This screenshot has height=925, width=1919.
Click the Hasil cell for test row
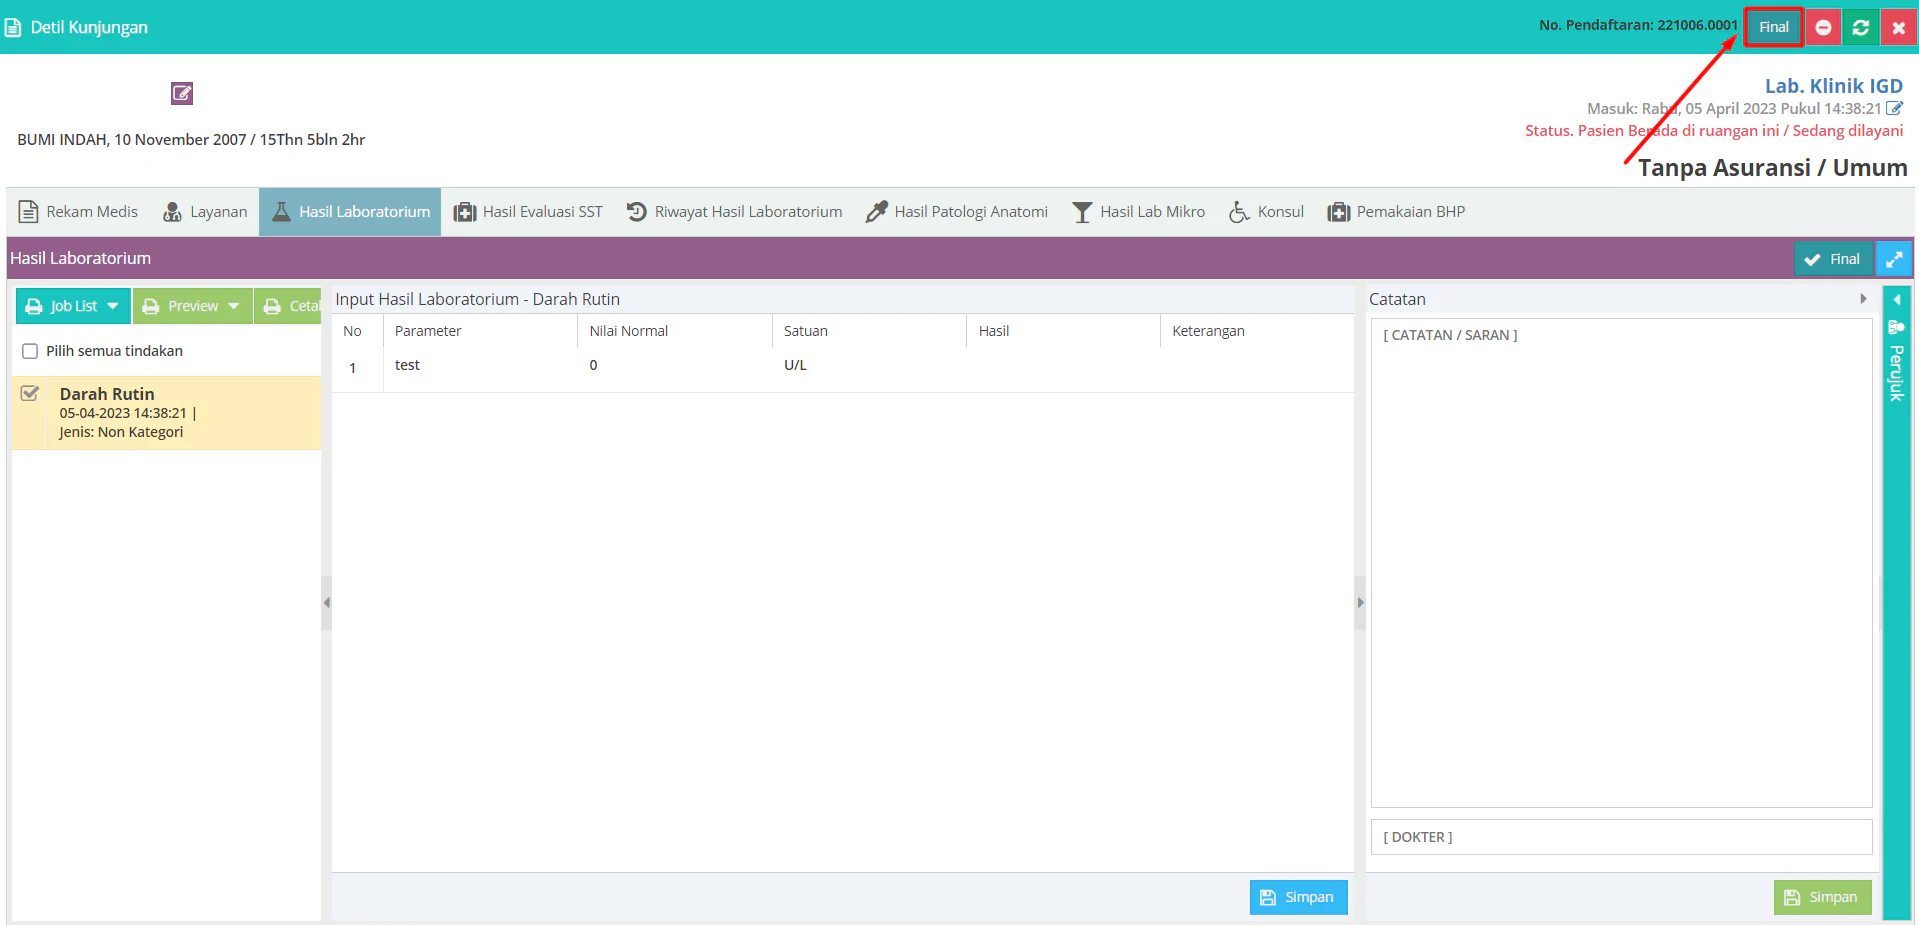coord(1063,368)
